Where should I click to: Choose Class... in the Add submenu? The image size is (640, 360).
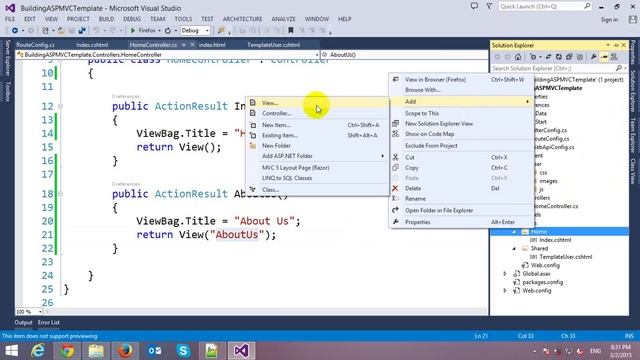317,189
